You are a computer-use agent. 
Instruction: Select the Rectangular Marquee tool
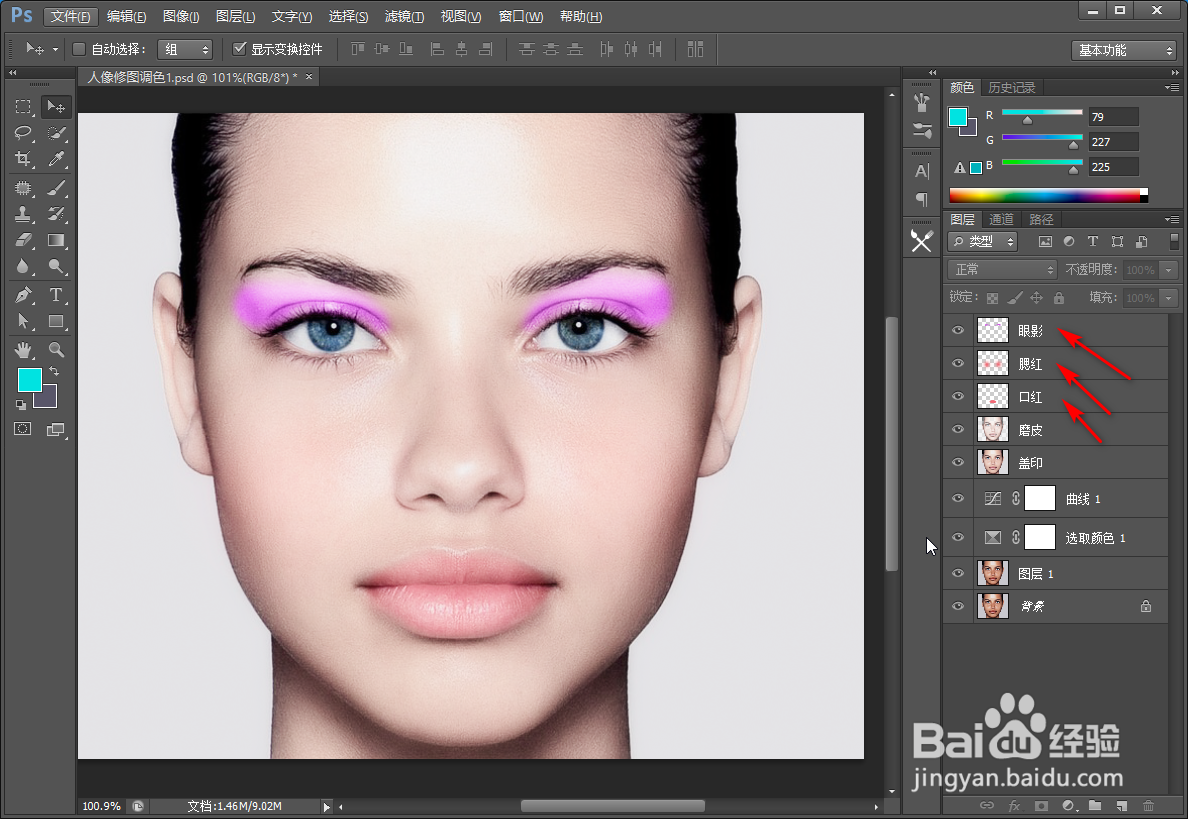(x=23, y=108)
